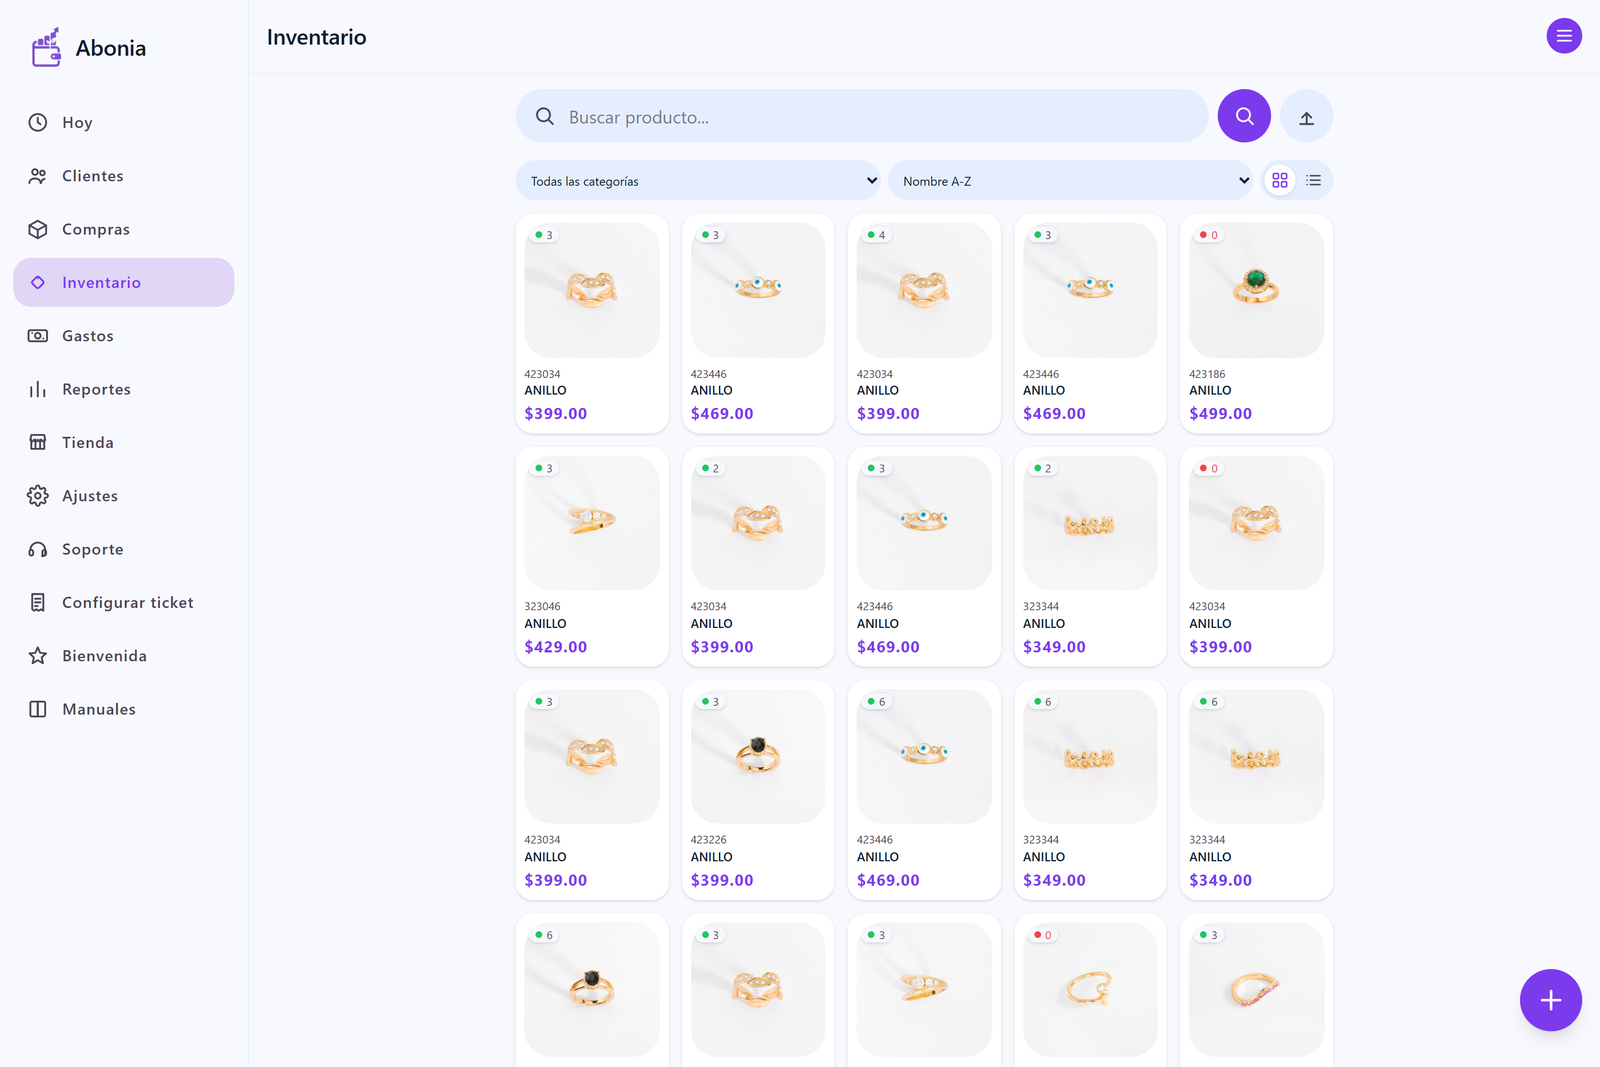Image resolution: width=1600 pixels, height=1067 pixels.
Task: Switch to grid view
Action: (x=1280, y=181)
